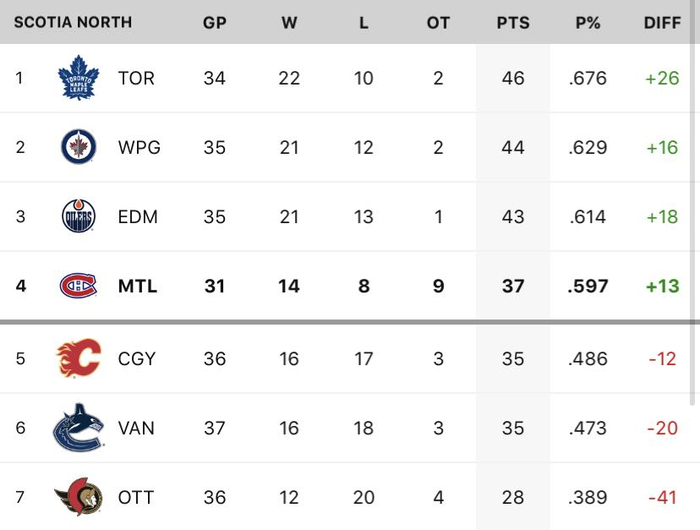Click the VAN team name
The width and height of the screenshot is (700, 530).
tap(136, 428)
